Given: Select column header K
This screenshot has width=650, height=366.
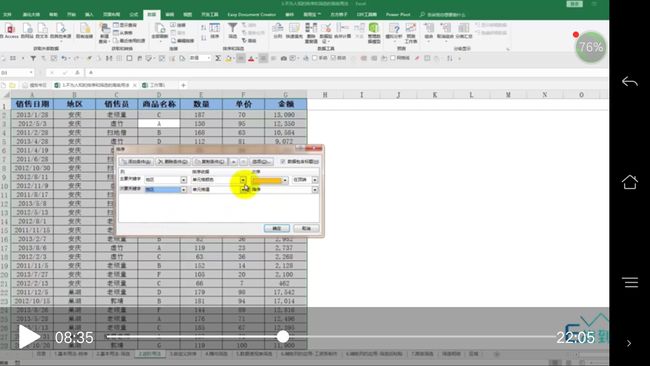Looking at the screenshot, I should click(x=435, y=95).
